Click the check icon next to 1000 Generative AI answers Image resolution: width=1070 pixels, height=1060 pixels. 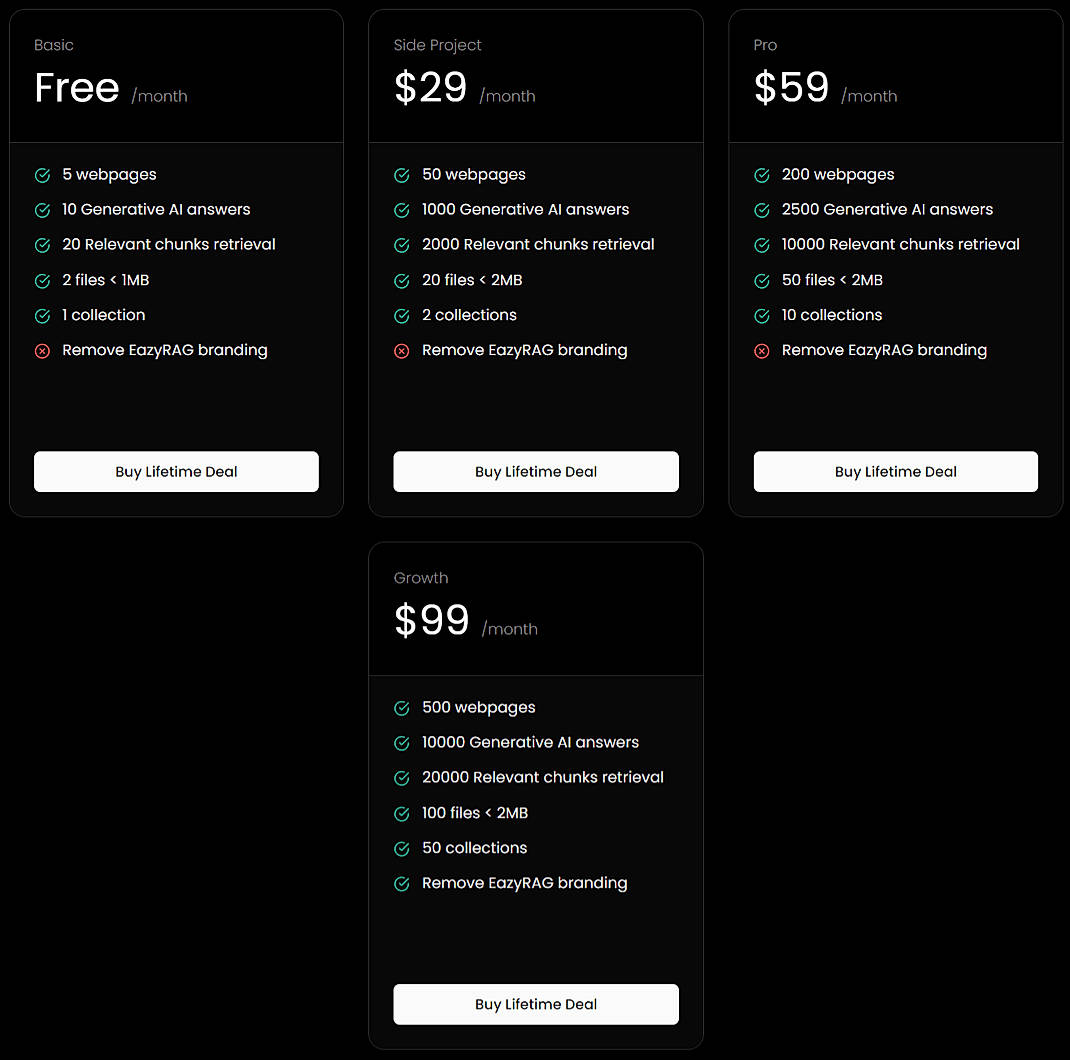point(402,209)
